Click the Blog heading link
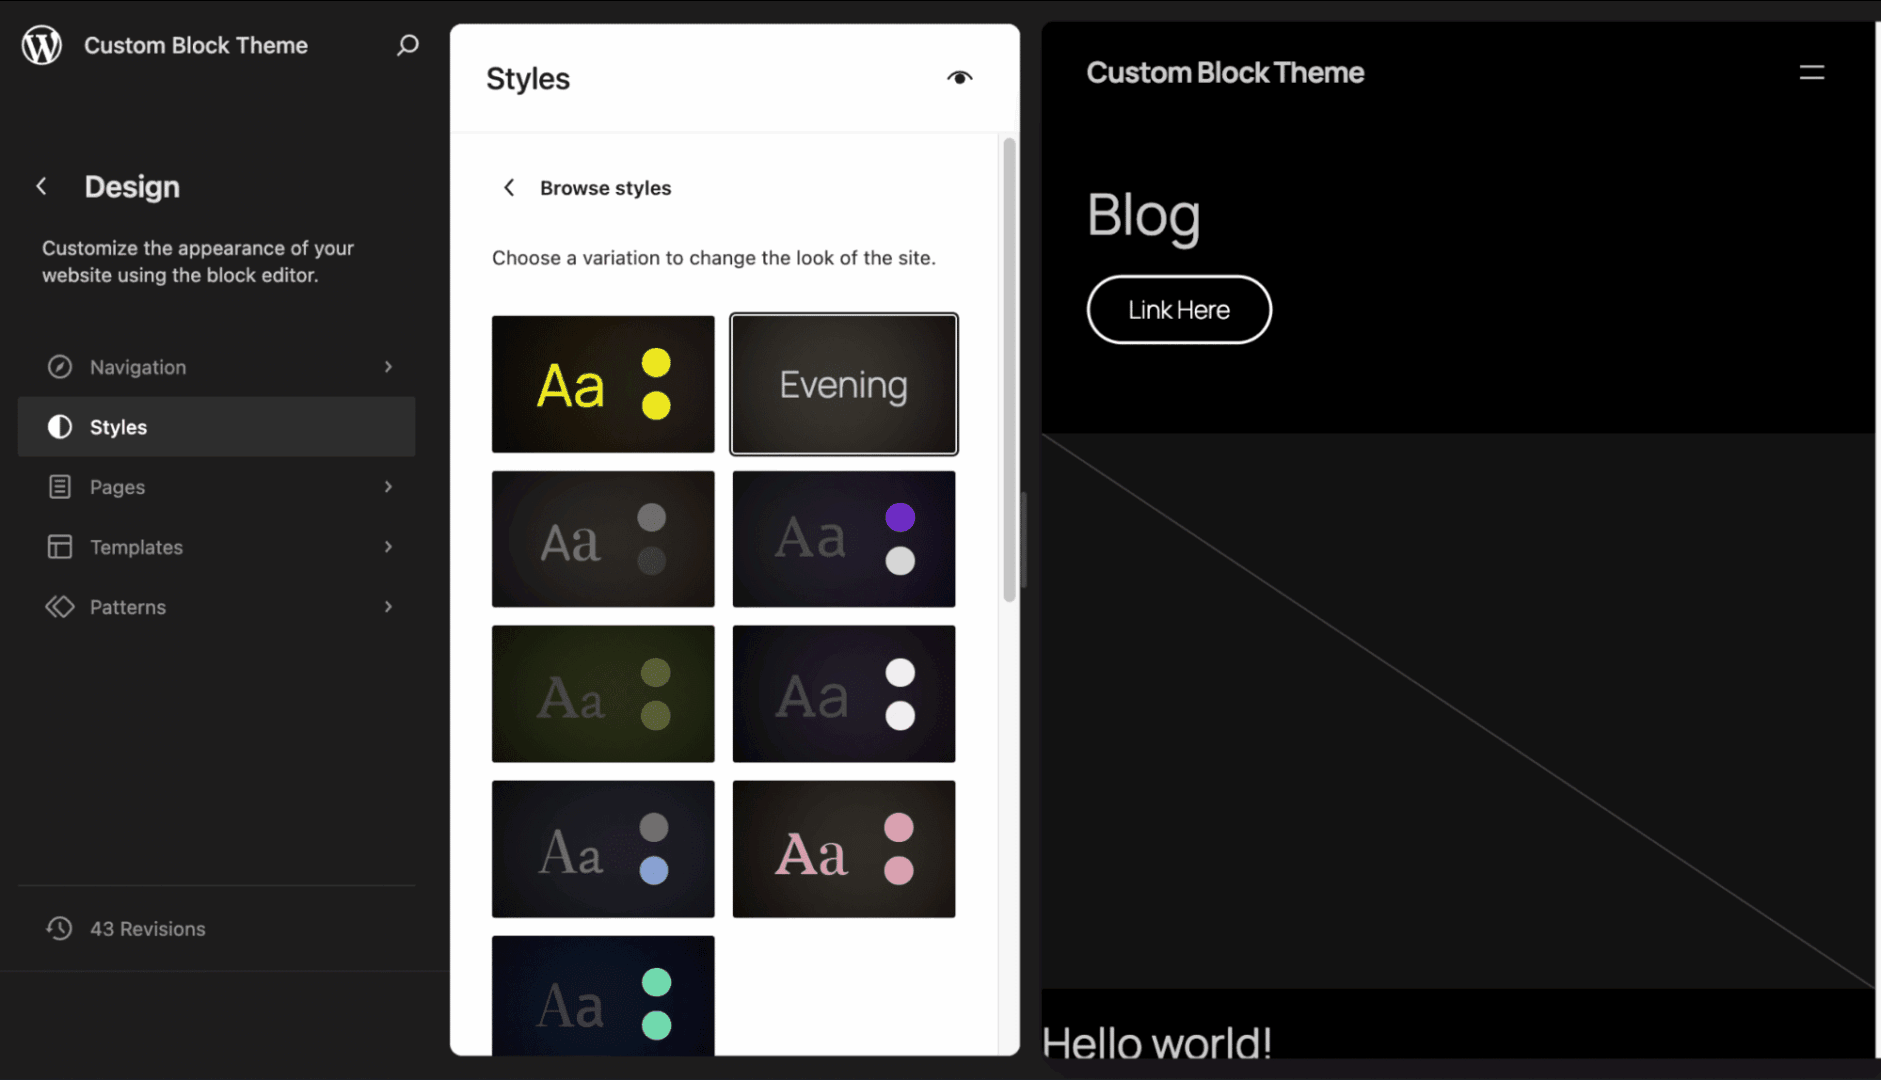 1143,216
